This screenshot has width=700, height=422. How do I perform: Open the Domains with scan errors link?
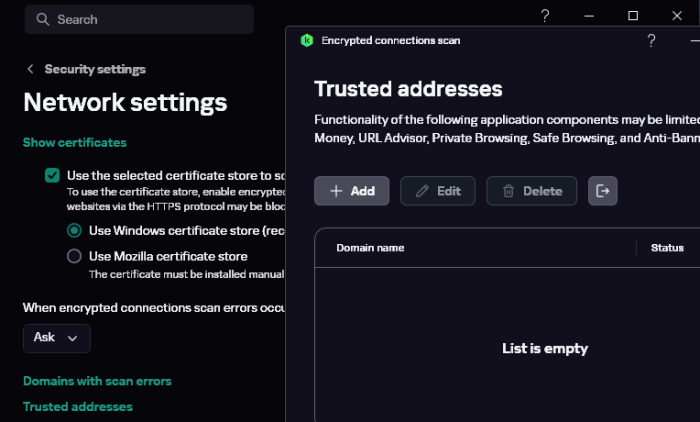[x=97, y=381]
